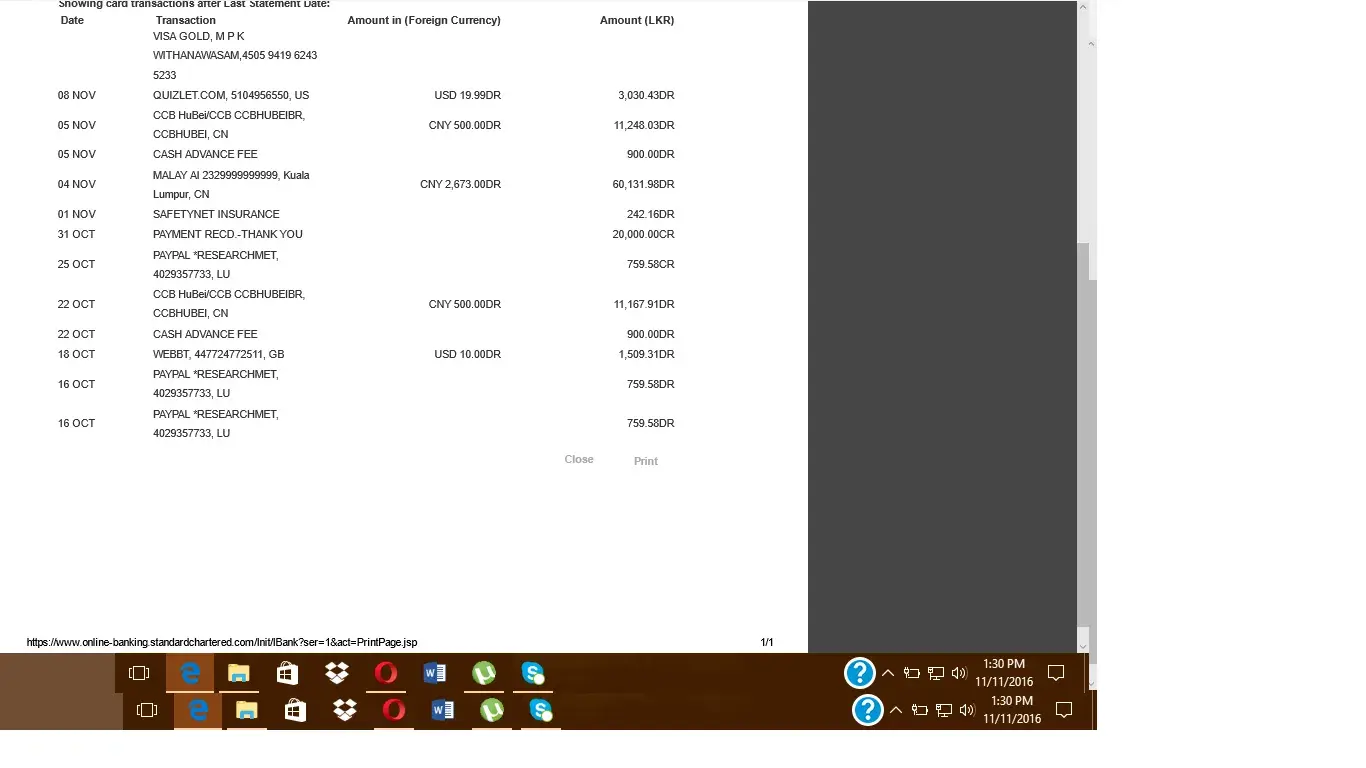This screenshot has width=1366, height=768.
Task: Open Task View in the upper taskbar row
Action: tap(139, 673)
